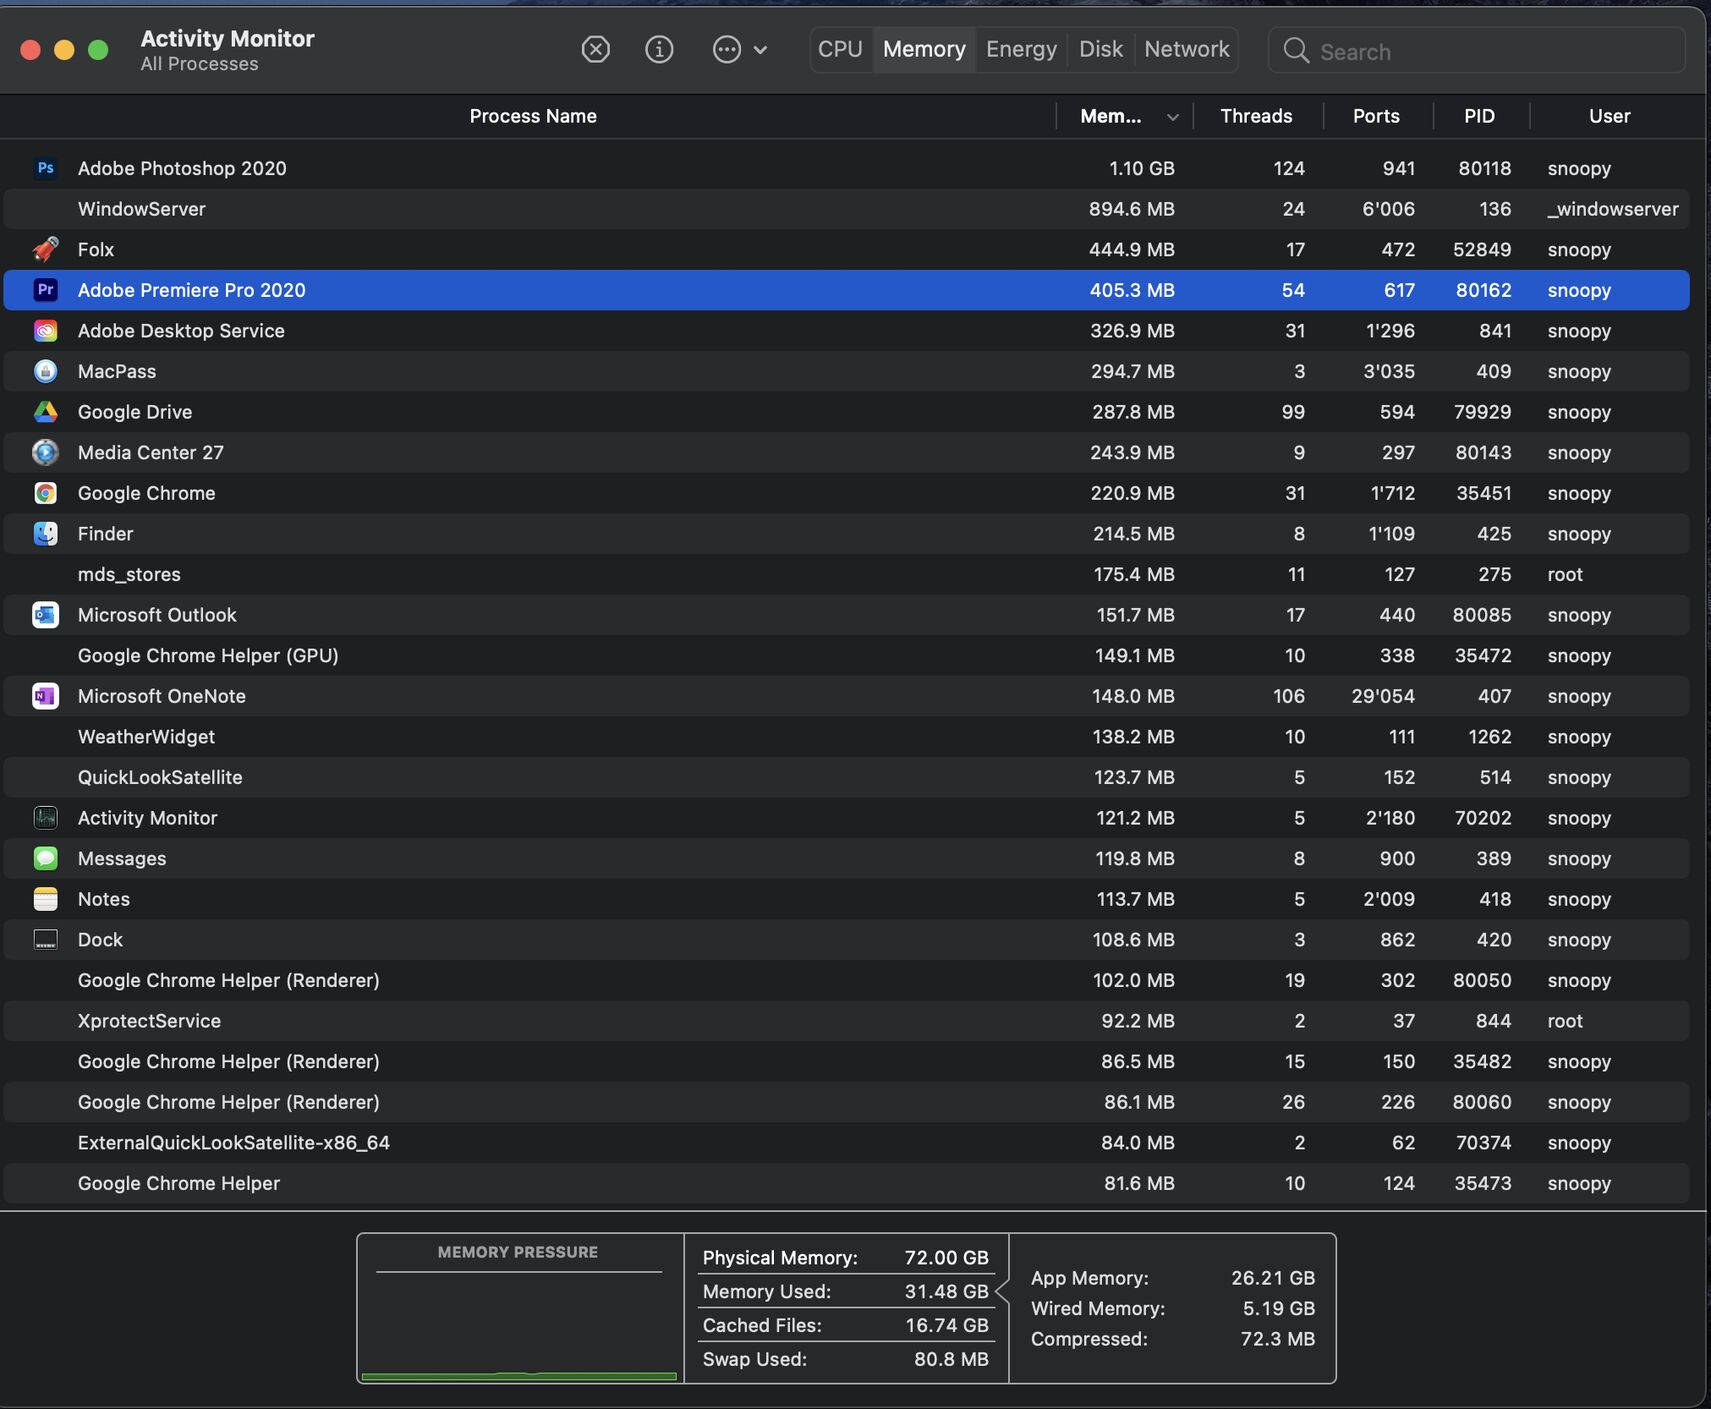Click the stop process X icon
1711x1409 pixels.
pos(595,49)
